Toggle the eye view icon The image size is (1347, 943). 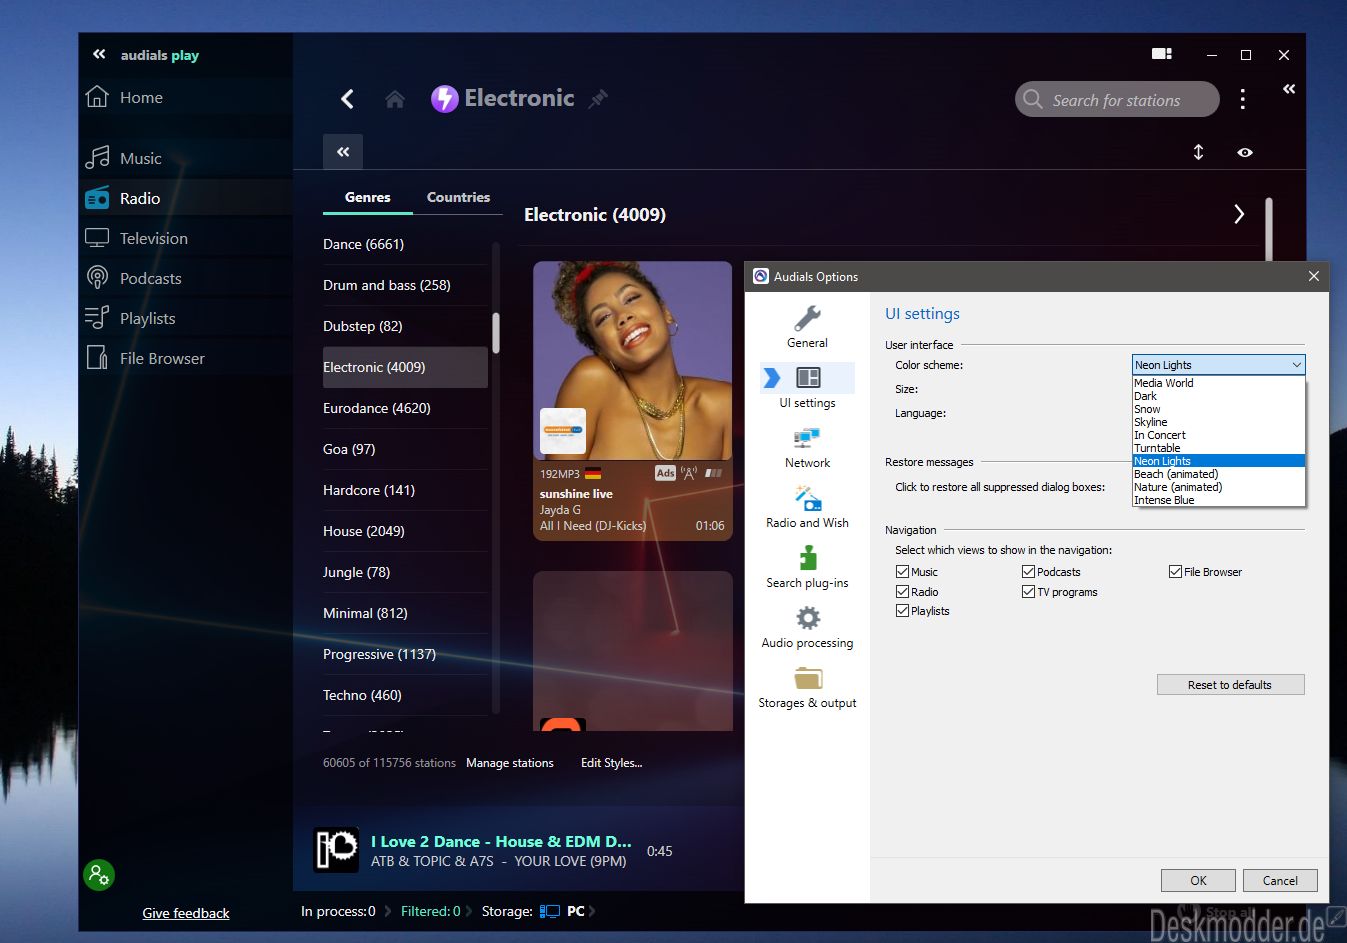coord(1245,152)
